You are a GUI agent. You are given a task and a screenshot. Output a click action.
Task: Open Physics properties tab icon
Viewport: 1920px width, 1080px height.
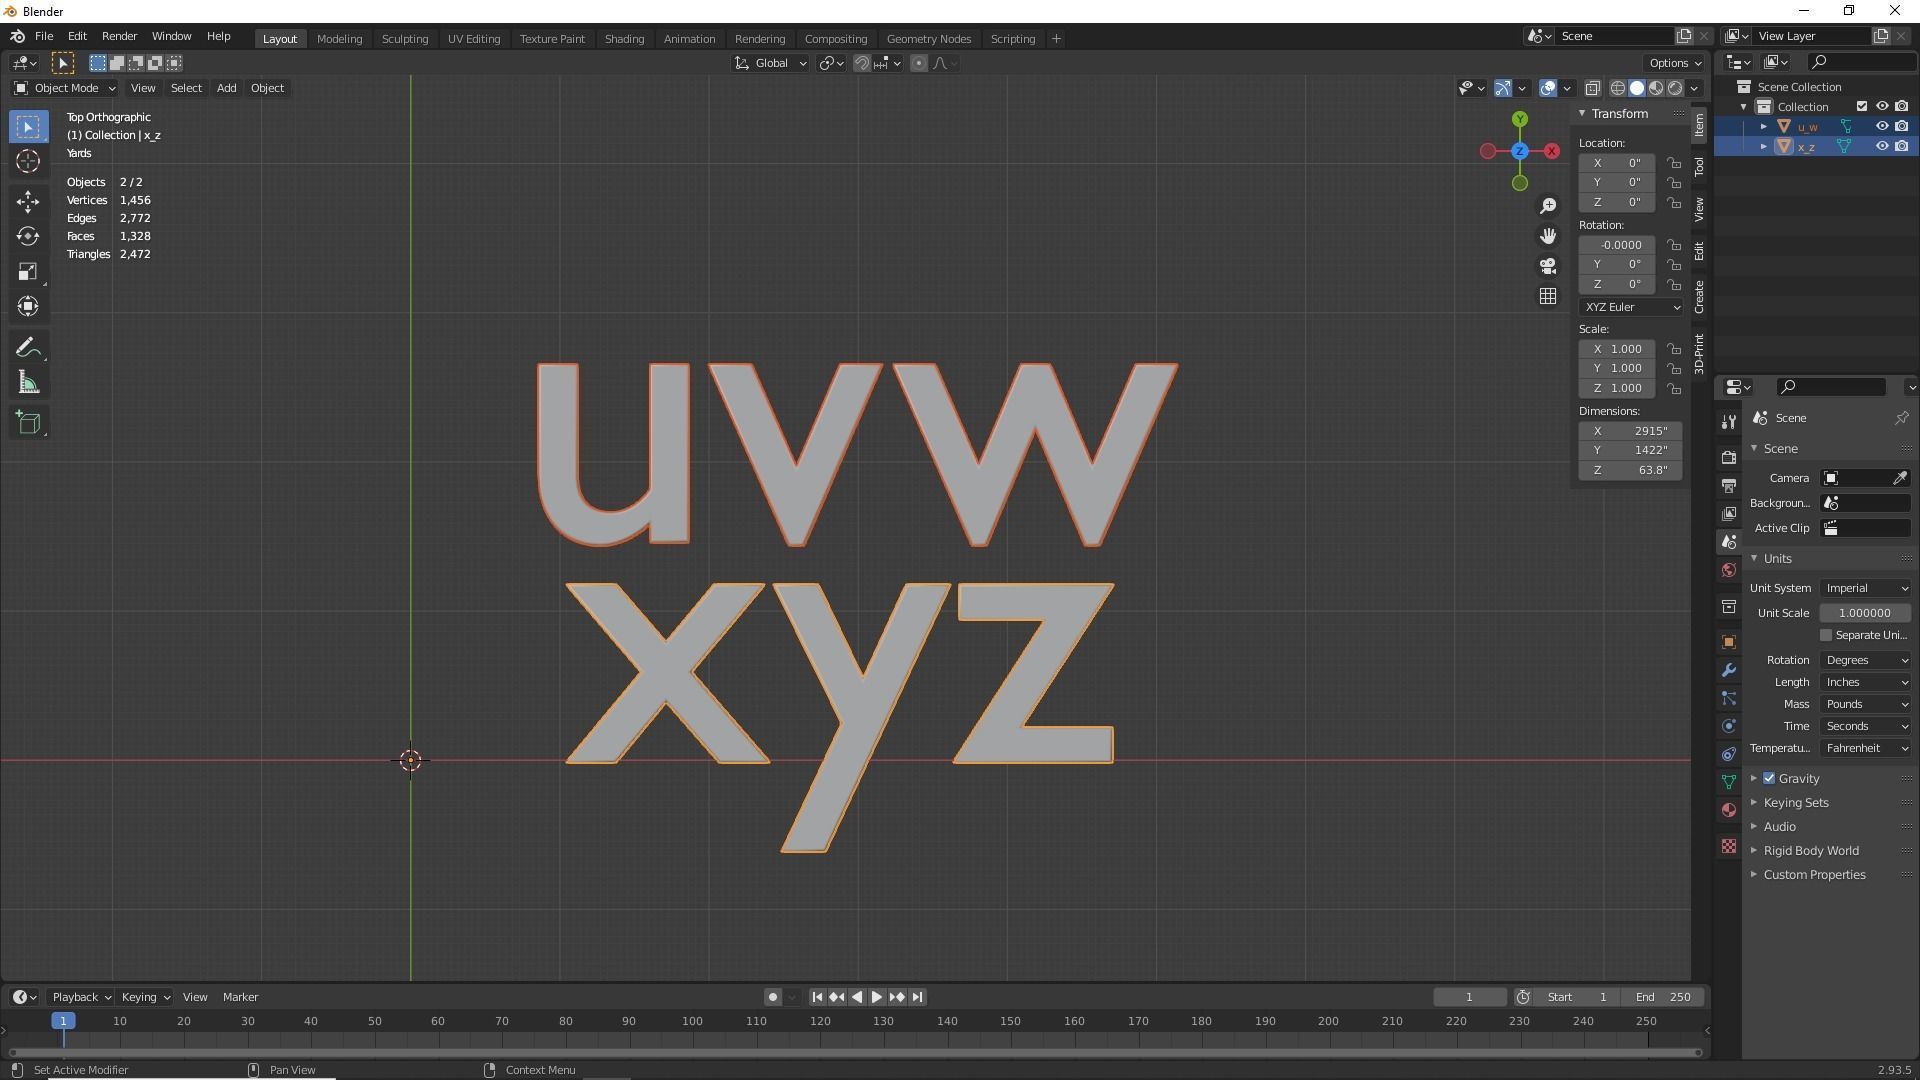click(1729, 726)
